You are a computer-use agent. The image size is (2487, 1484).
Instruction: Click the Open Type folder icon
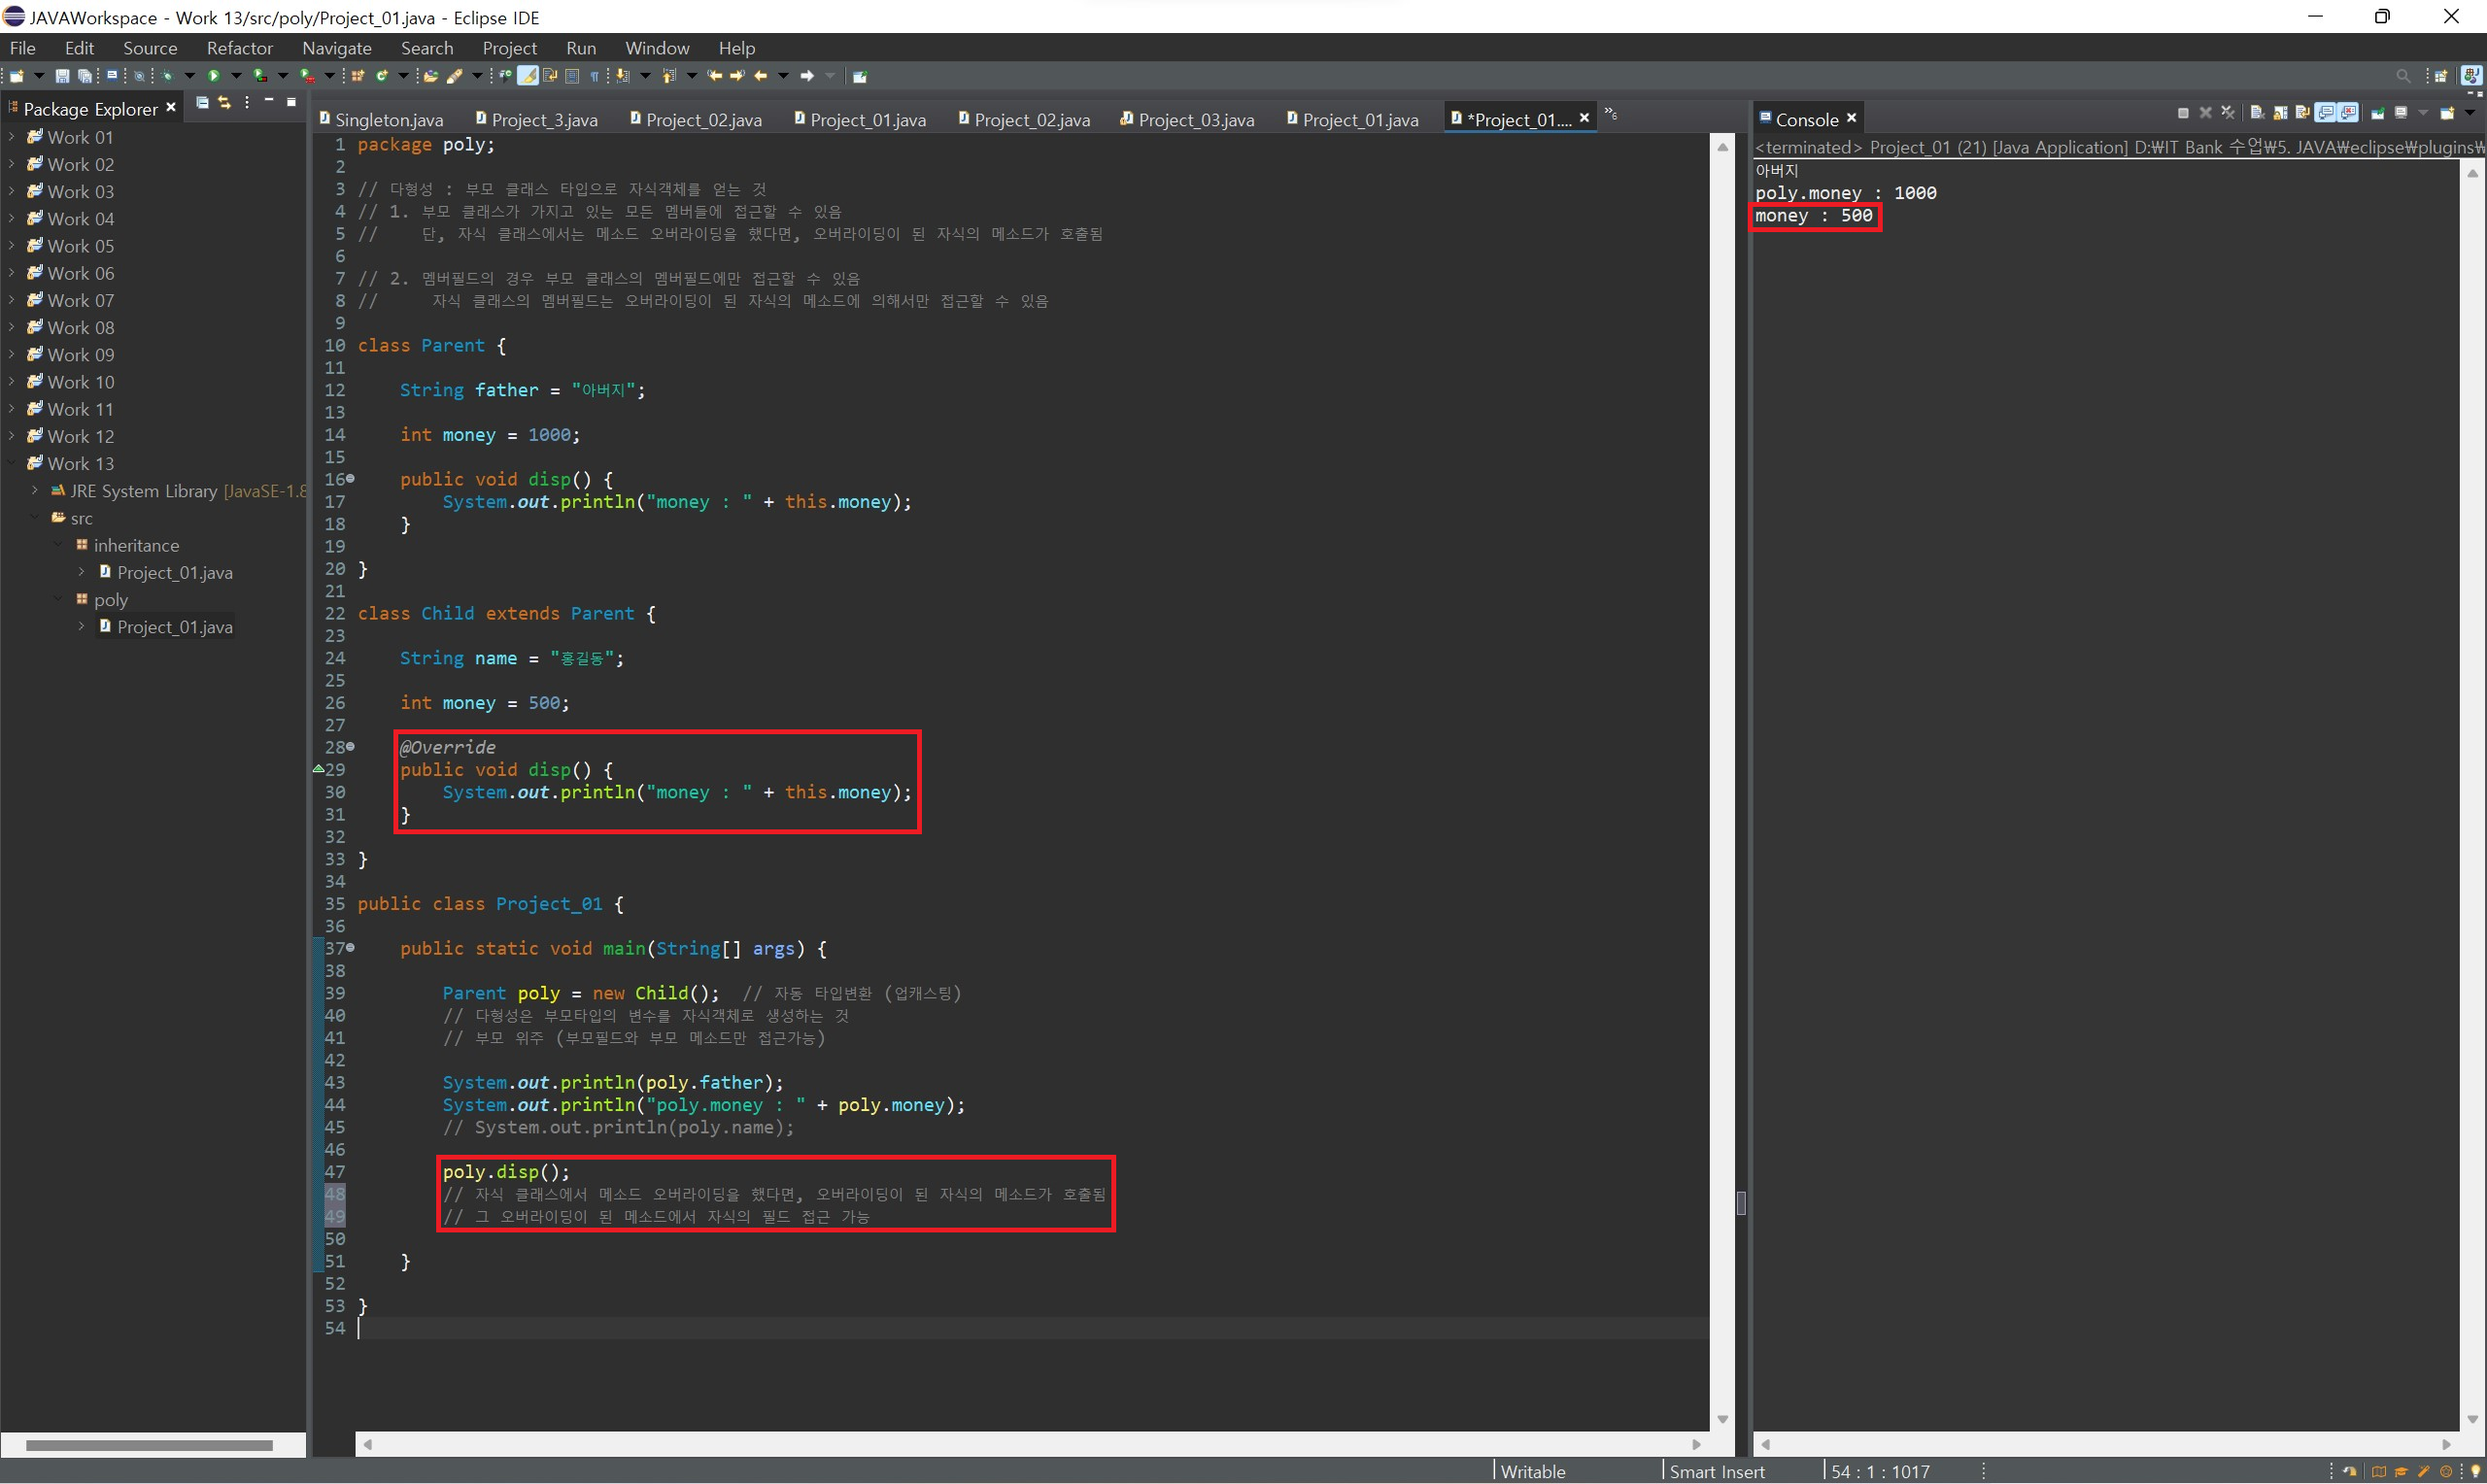pyautogui.click(x=431, y=76)
